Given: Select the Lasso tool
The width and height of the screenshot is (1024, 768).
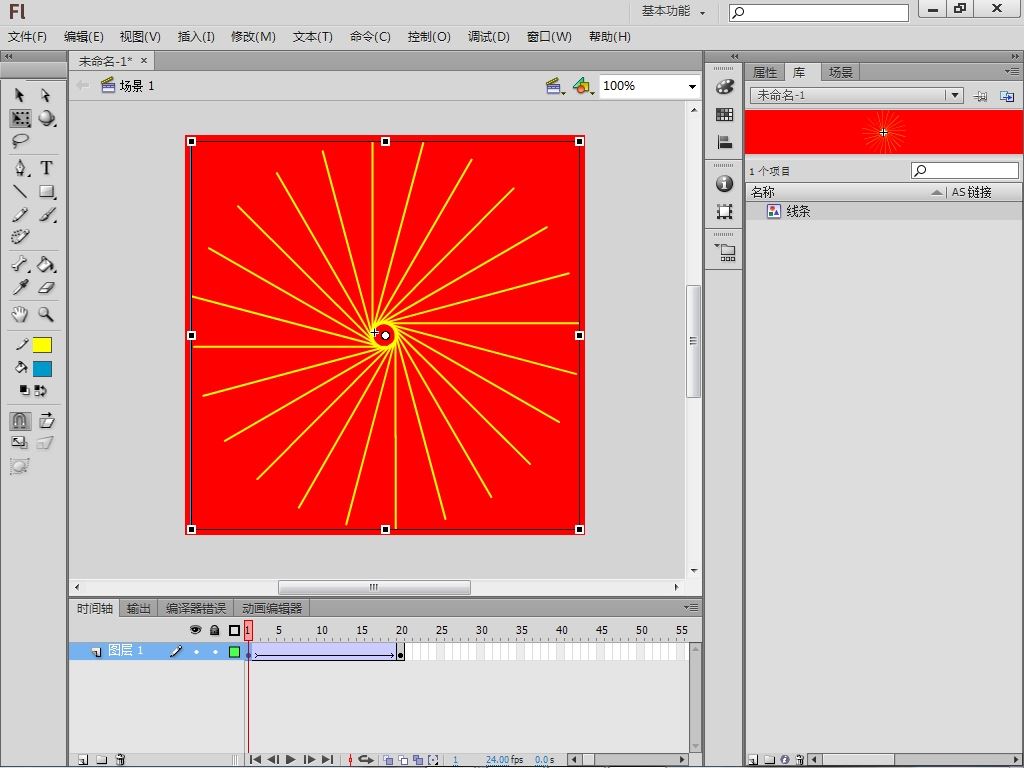Looking at the screenshot, I should coord(20,142).
